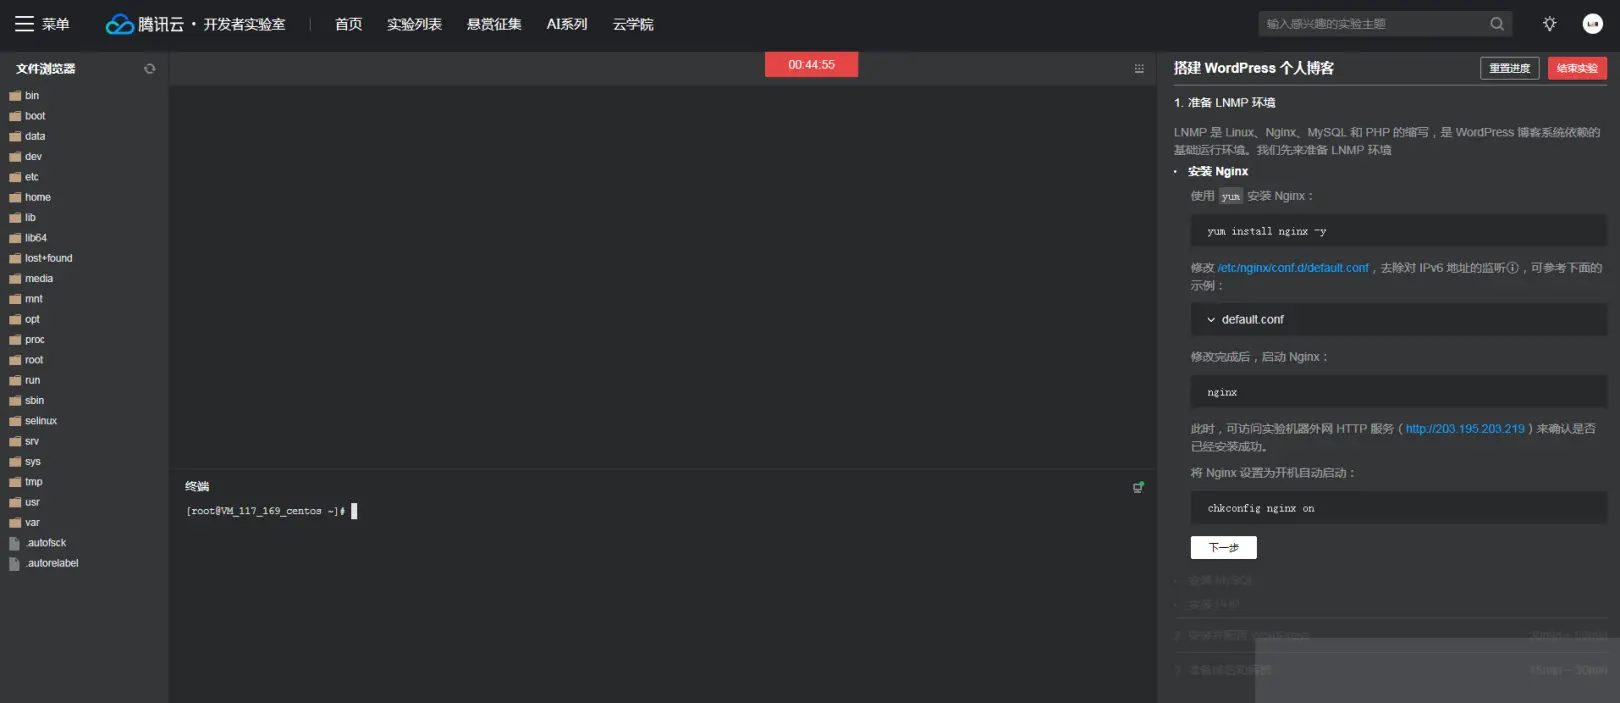Open the home folder
Viewport: 1620px width, 703px height.
(30, 197)
